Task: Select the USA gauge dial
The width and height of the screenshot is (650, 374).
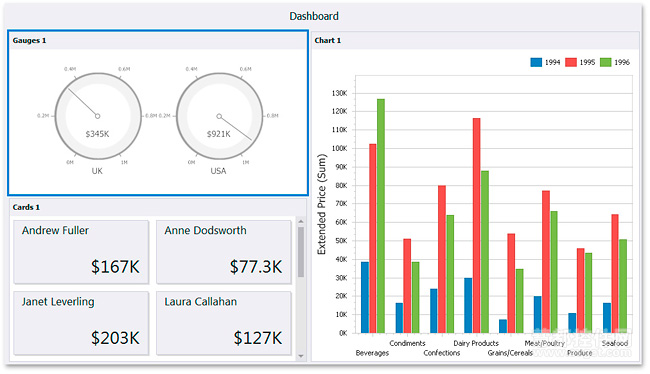Action: click(219, 116)
